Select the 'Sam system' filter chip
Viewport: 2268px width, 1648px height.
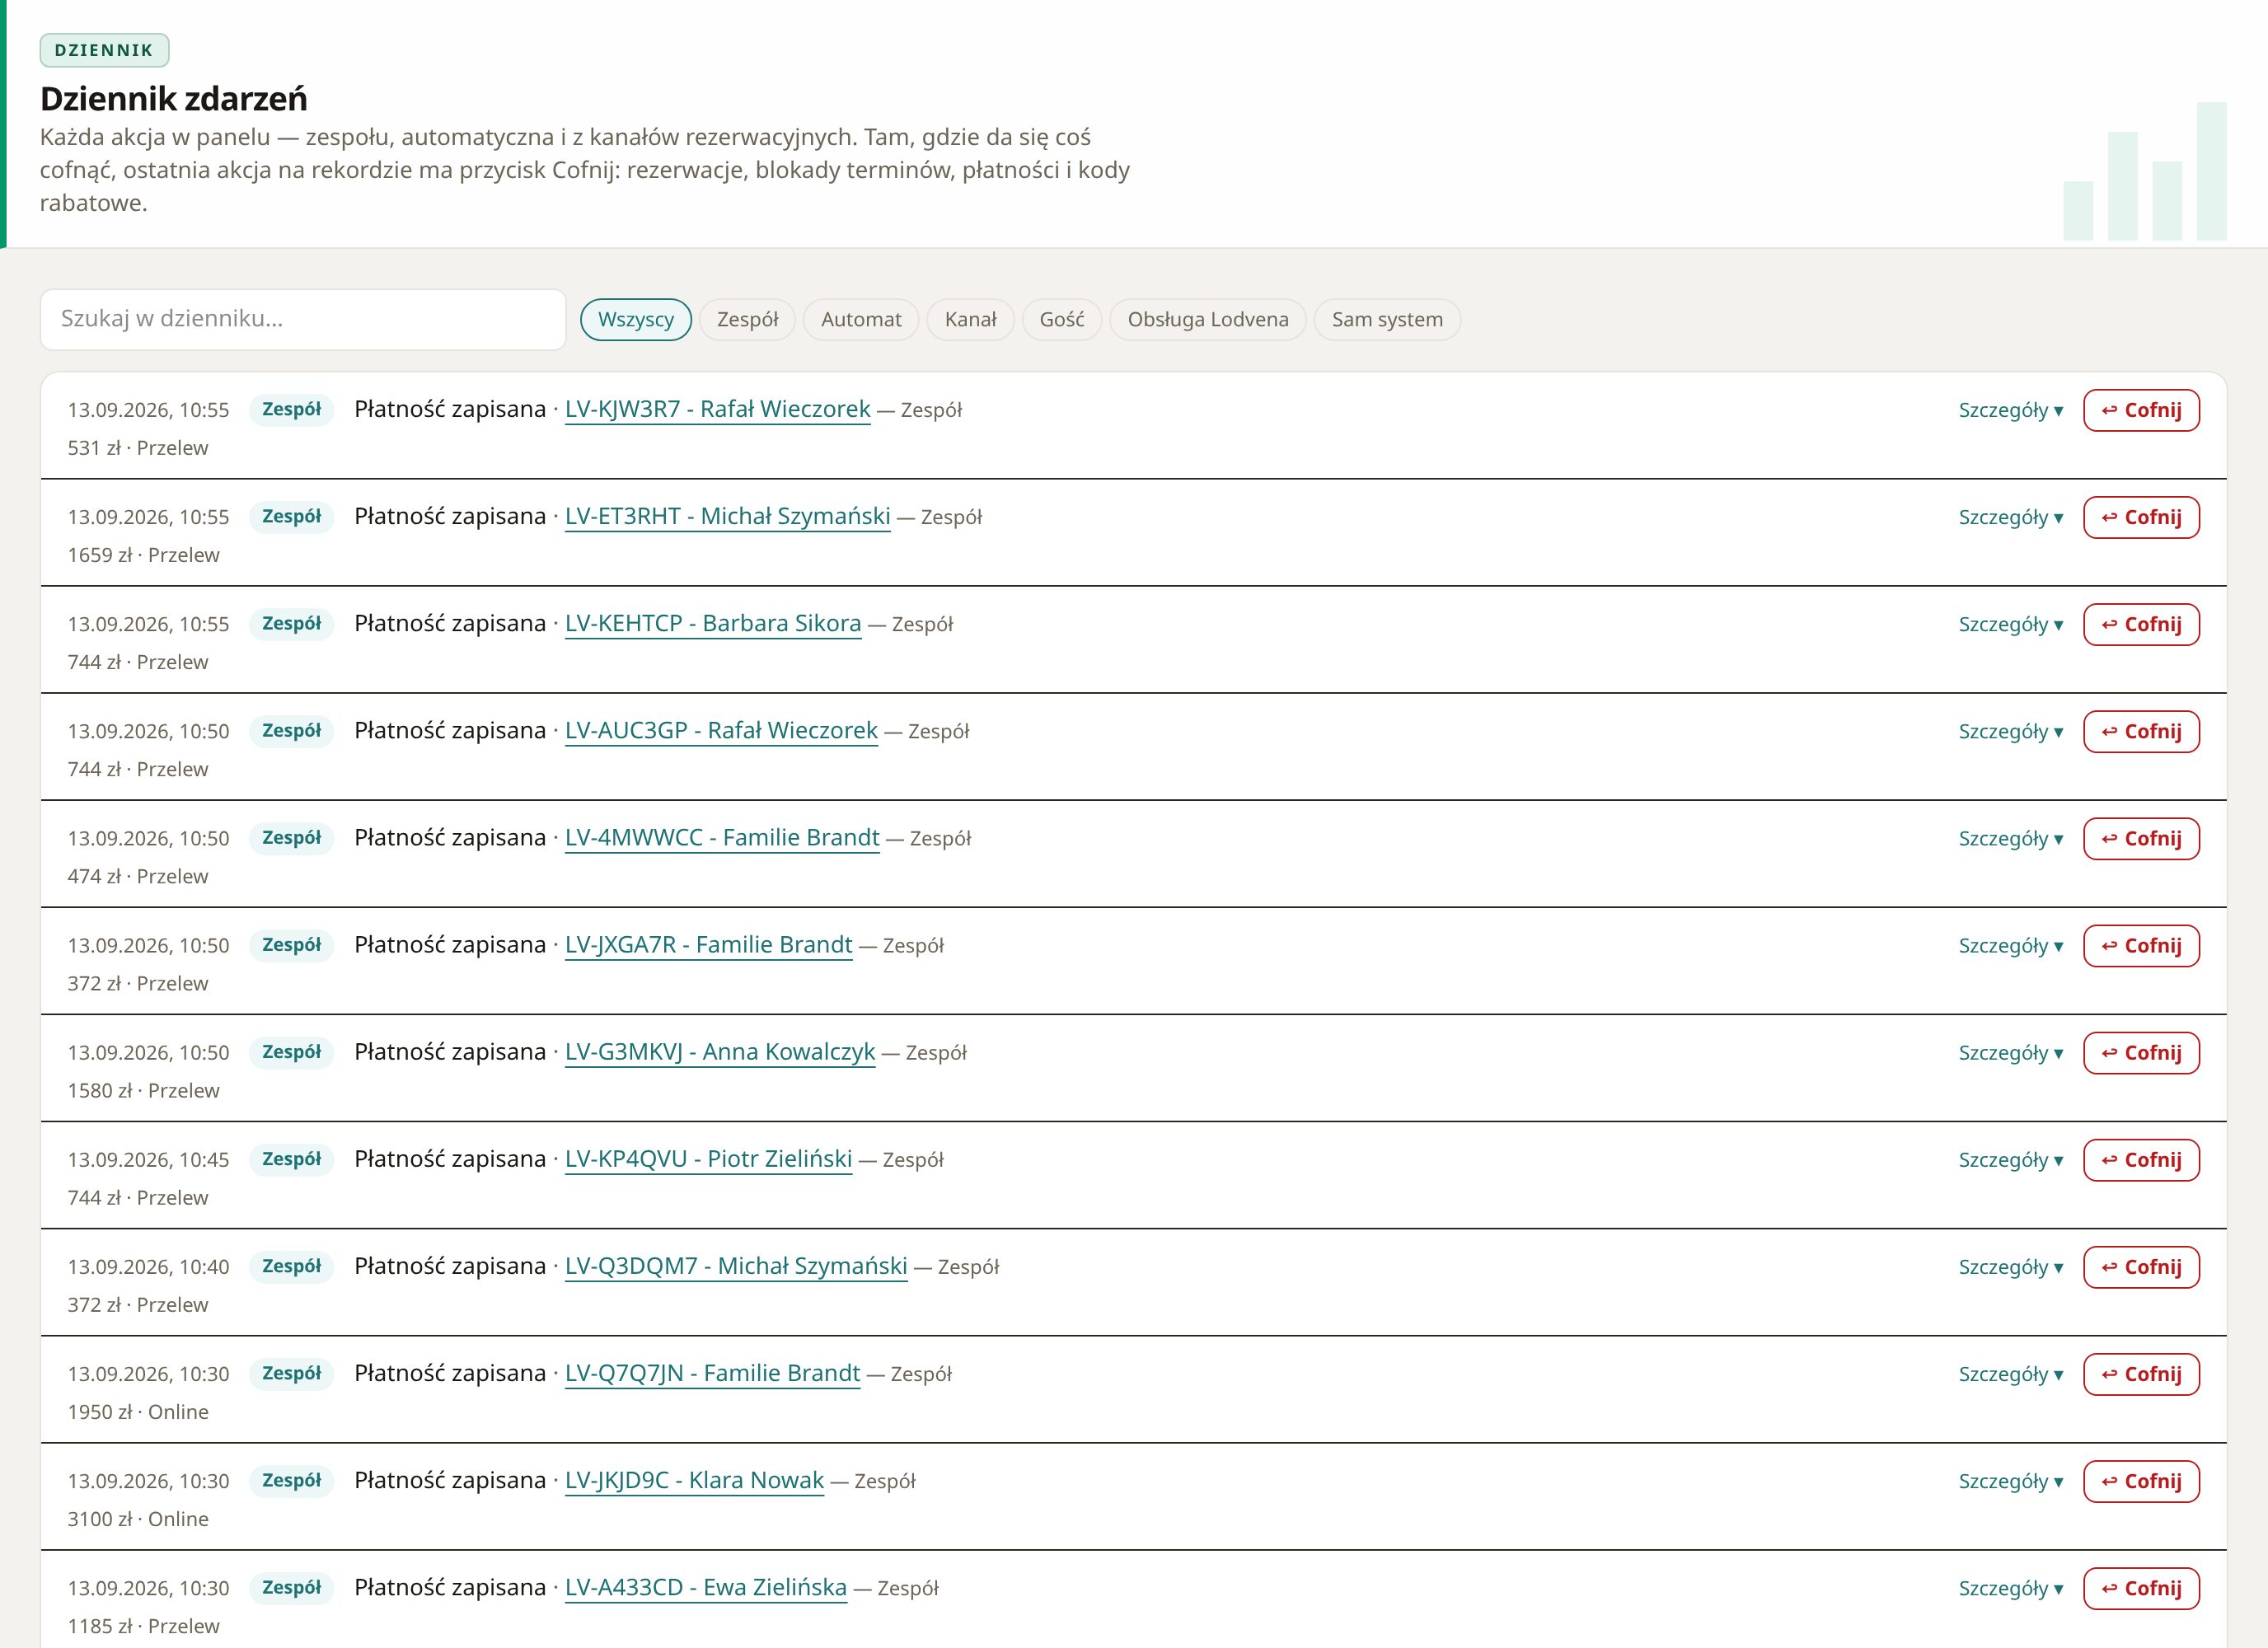coord(1387,319)
